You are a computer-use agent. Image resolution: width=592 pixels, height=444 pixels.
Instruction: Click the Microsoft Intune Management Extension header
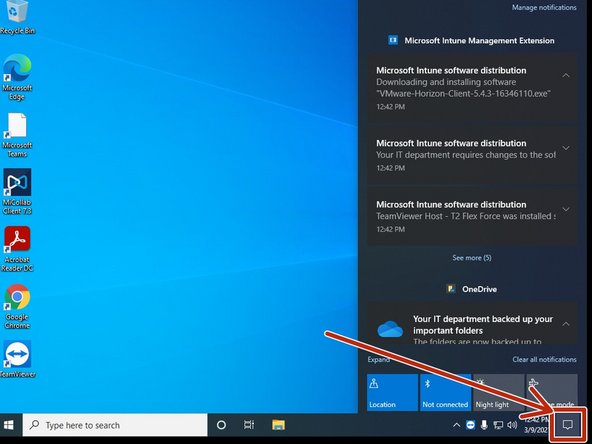point(472,40)
